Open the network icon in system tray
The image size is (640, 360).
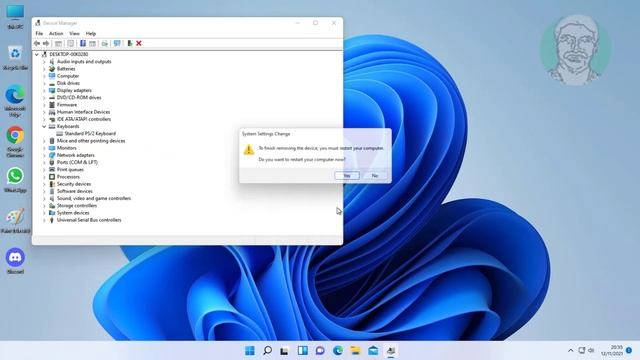[x=582, y=350]
